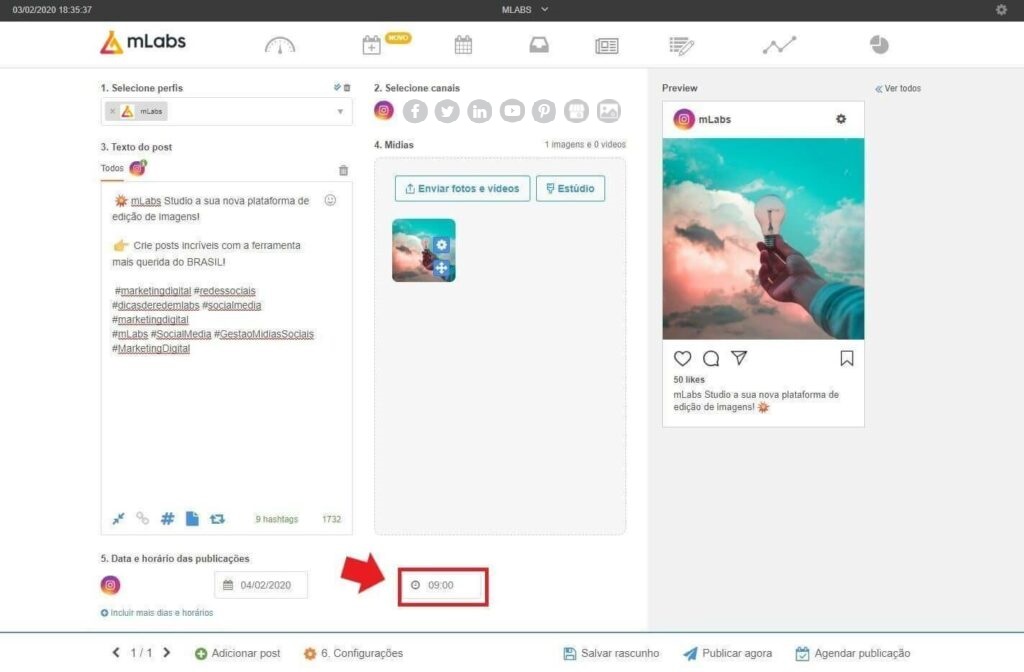The image size is (1024, 672).
Task: Click the share paper-plane icon in preview
Action: [739, 358]
